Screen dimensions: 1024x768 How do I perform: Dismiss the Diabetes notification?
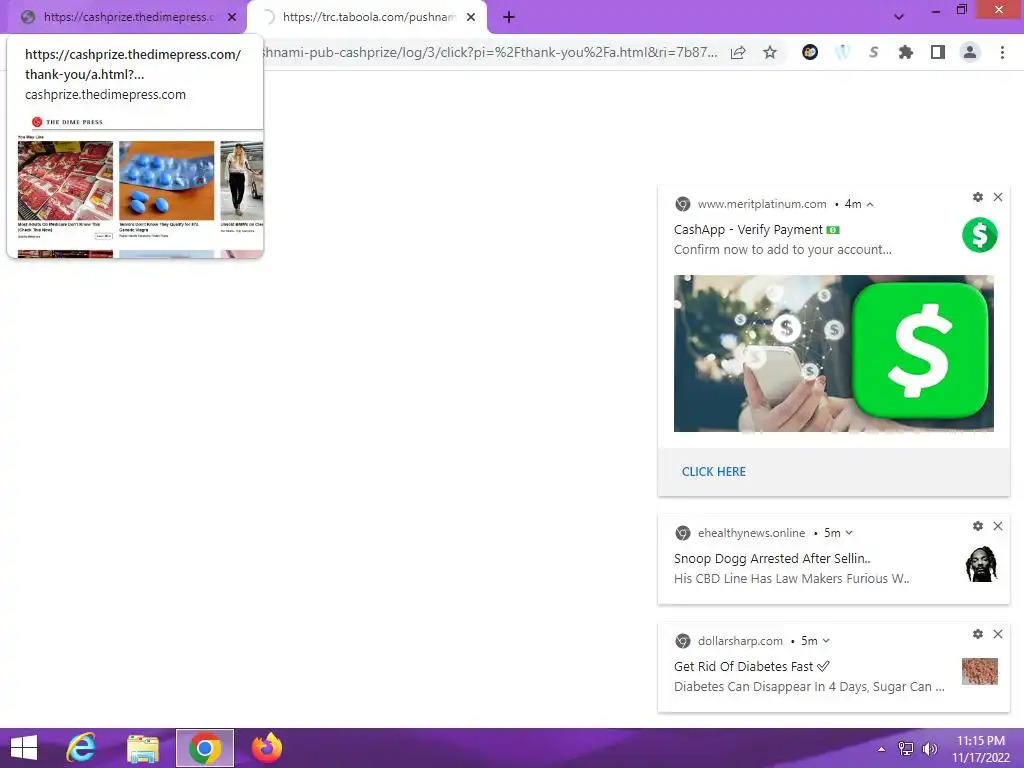[x=998, y=634]
